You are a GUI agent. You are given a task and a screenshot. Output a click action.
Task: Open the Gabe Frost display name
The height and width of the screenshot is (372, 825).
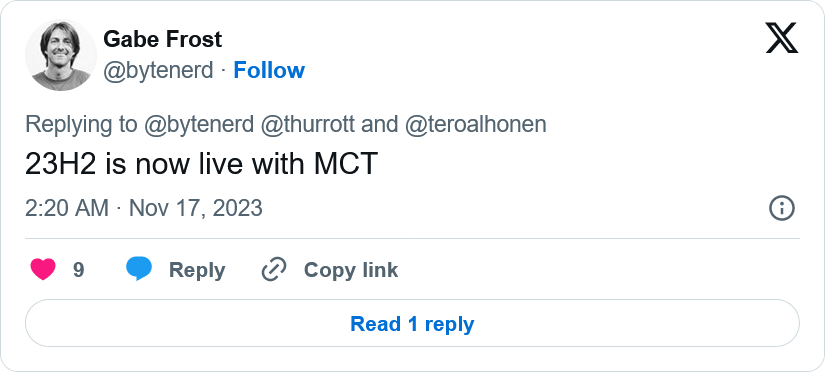163,39
